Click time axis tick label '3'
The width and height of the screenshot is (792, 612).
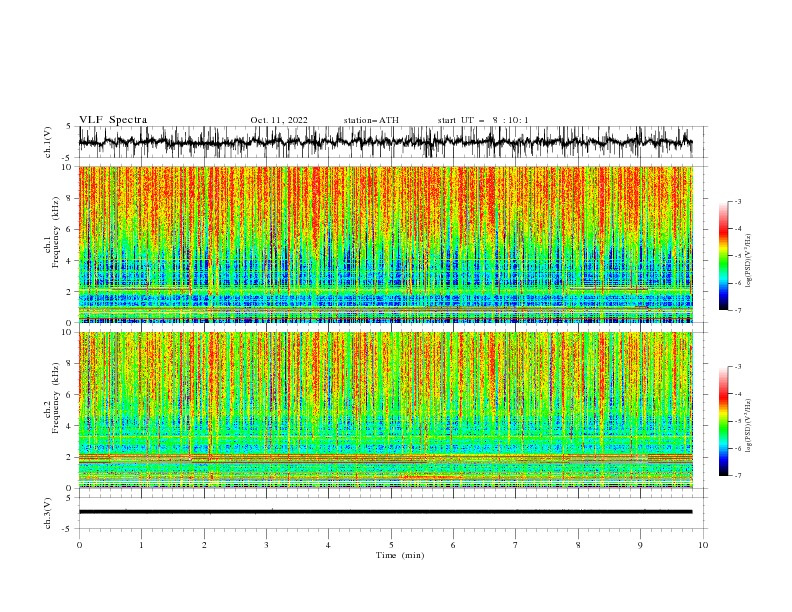pos(266,545)
